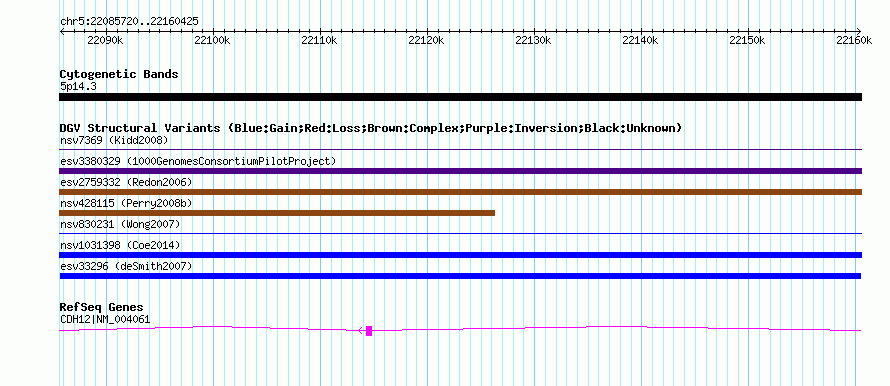Click the nsv830231 (Wong2007) label
Viewport: 890px width, 386px height.
pos(120,224)
